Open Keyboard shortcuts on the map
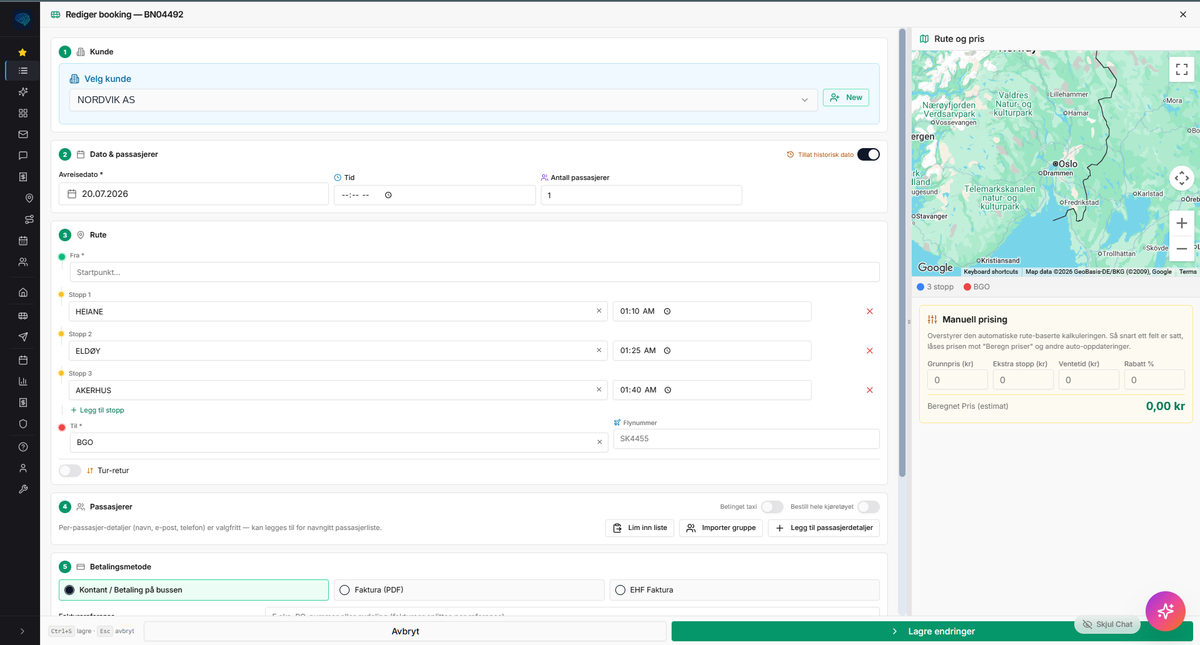Image resolution: width=1200 pixels, height=645 pixels. tap(991, 272)
